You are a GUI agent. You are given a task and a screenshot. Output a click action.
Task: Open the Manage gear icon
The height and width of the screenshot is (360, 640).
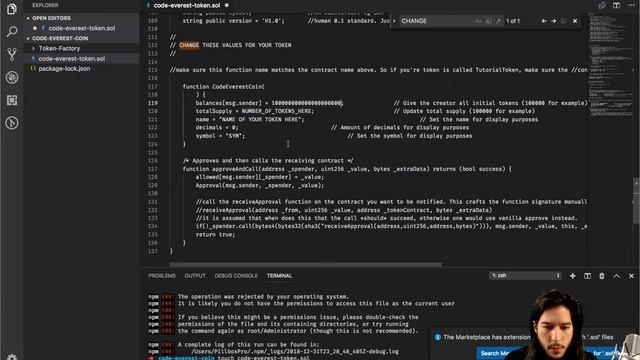click(x=12, y=357)
